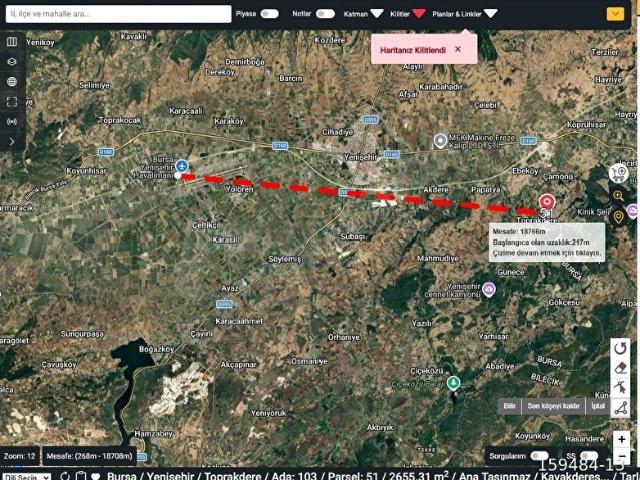
Task: Select the globe basemap icon
Action: pyautogui.click(x=12, y=82)
